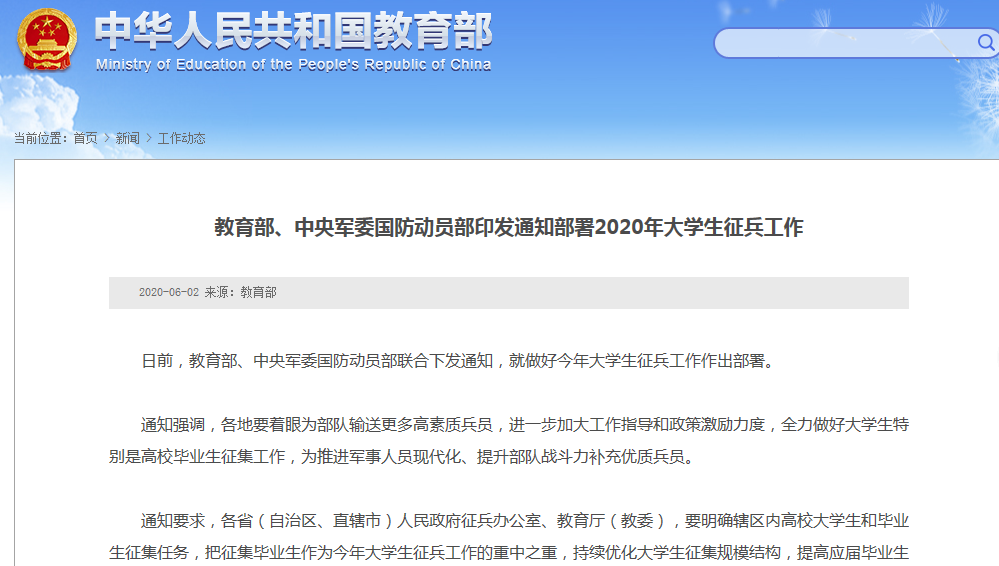Click the search magnifier icon
This screenshot has width=999, height=566.
[986, 43]
